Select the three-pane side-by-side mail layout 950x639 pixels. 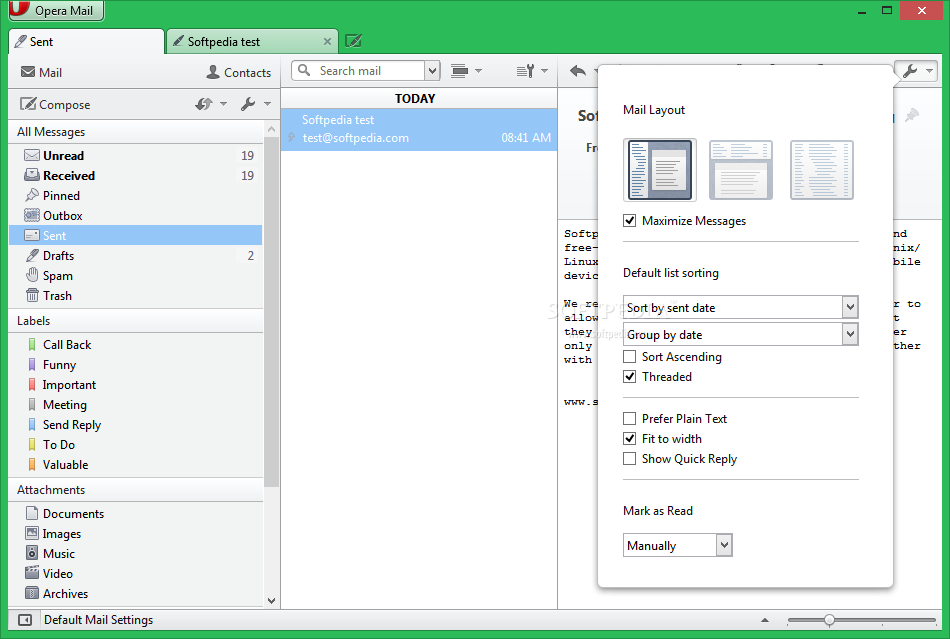point(660,170)
